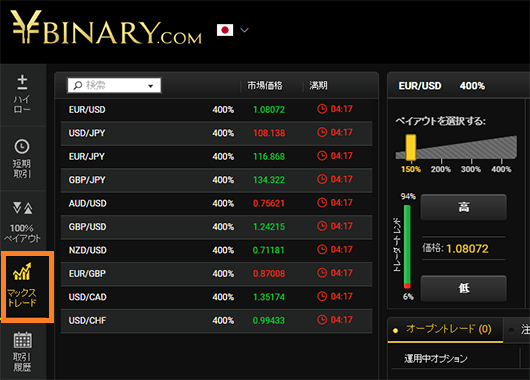
Task: Select the USD/JPY asset row
Action: click(217, 133)
